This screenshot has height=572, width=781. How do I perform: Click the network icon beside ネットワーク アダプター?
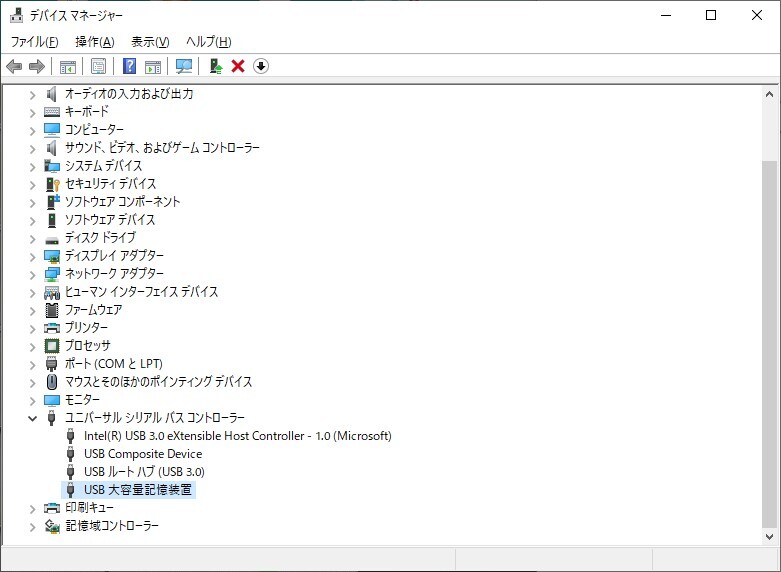point(52,274)
